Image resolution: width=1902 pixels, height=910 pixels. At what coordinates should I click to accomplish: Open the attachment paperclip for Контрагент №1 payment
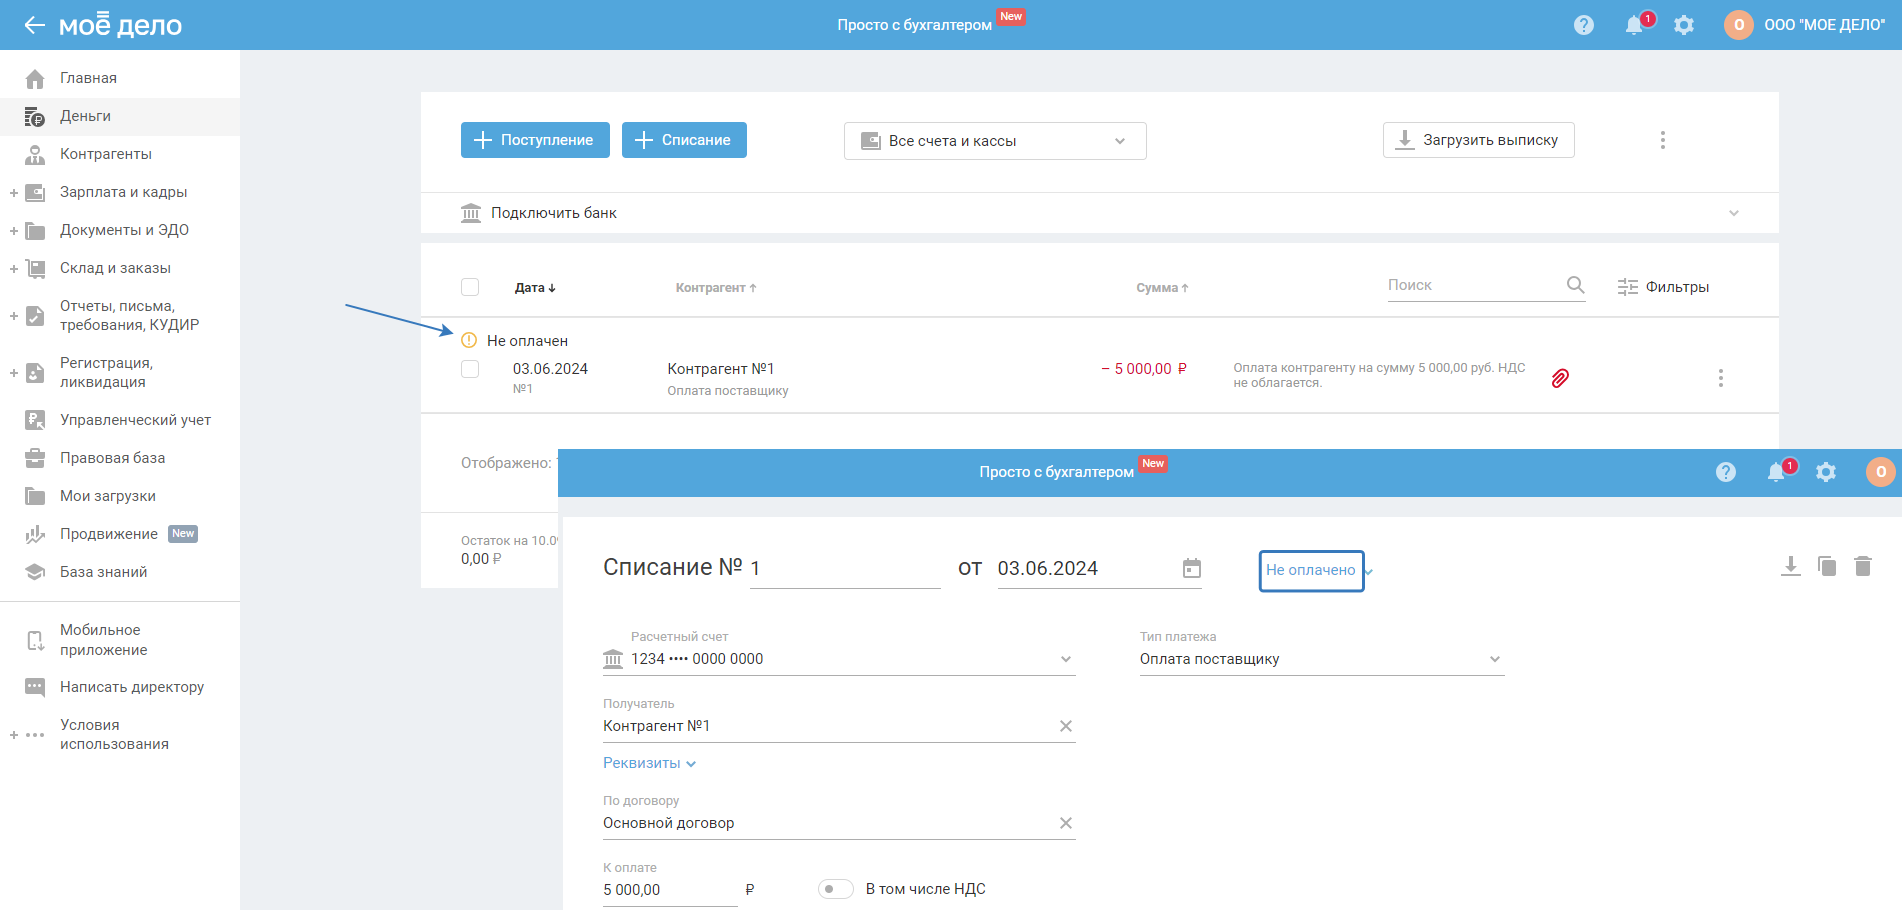point(1560,378)
